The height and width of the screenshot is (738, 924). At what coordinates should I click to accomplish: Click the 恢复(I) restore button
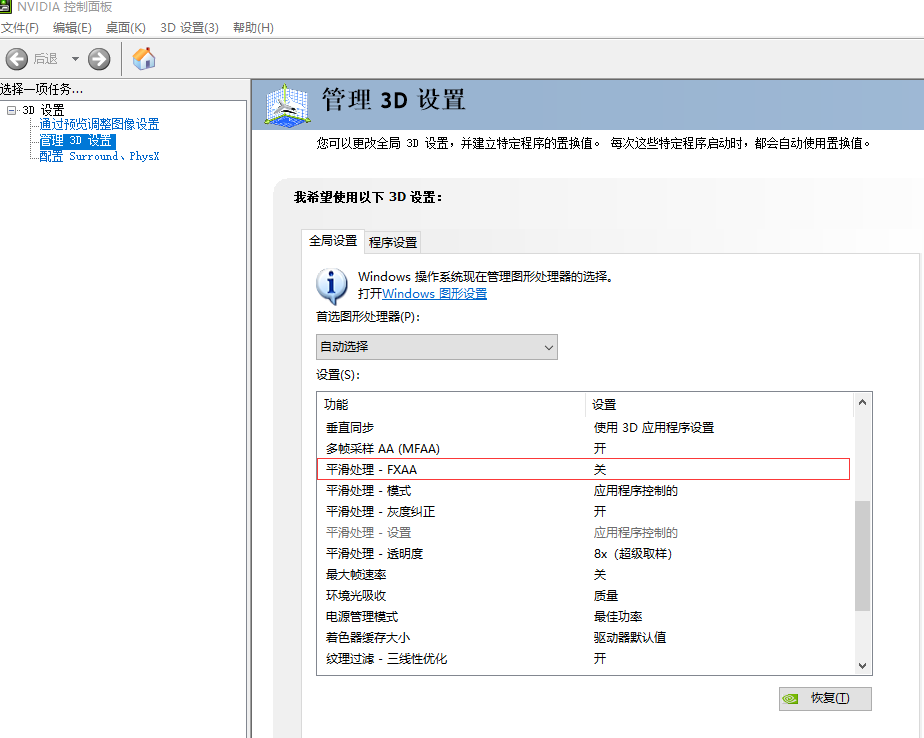[x=825, y=698]
